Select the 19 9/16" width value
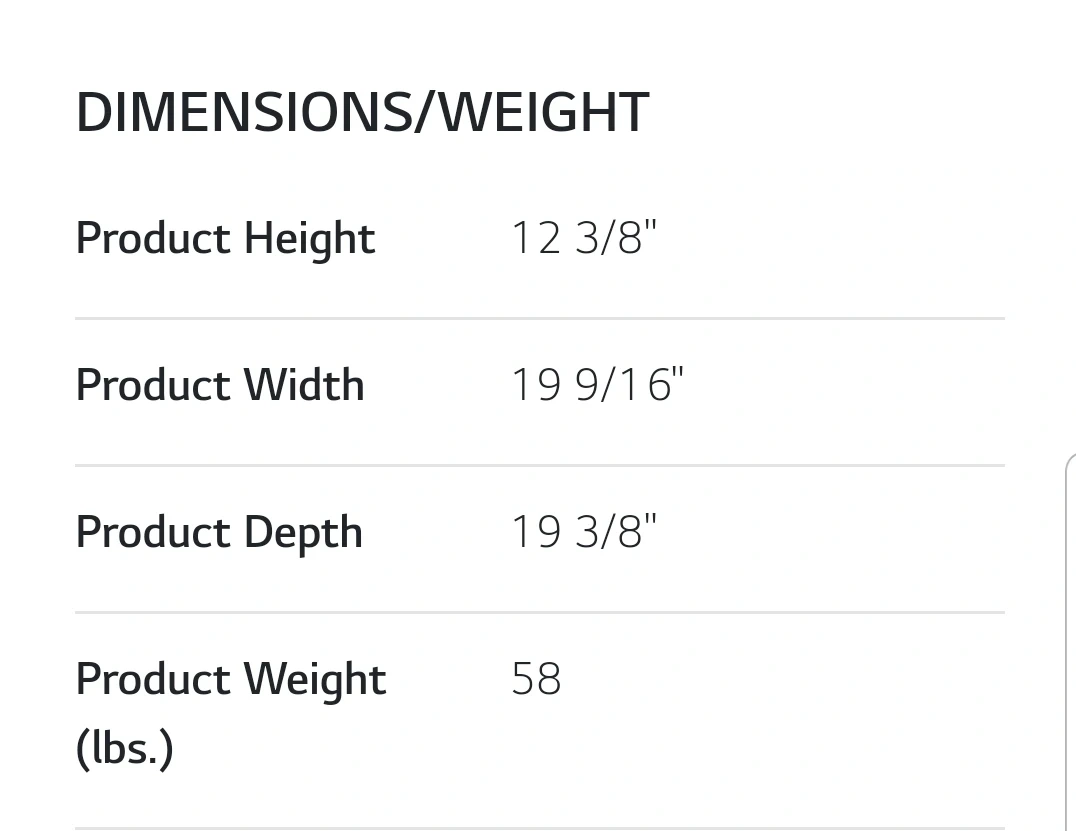Screen dimensions: 1076x831 [x=597, y=386]
